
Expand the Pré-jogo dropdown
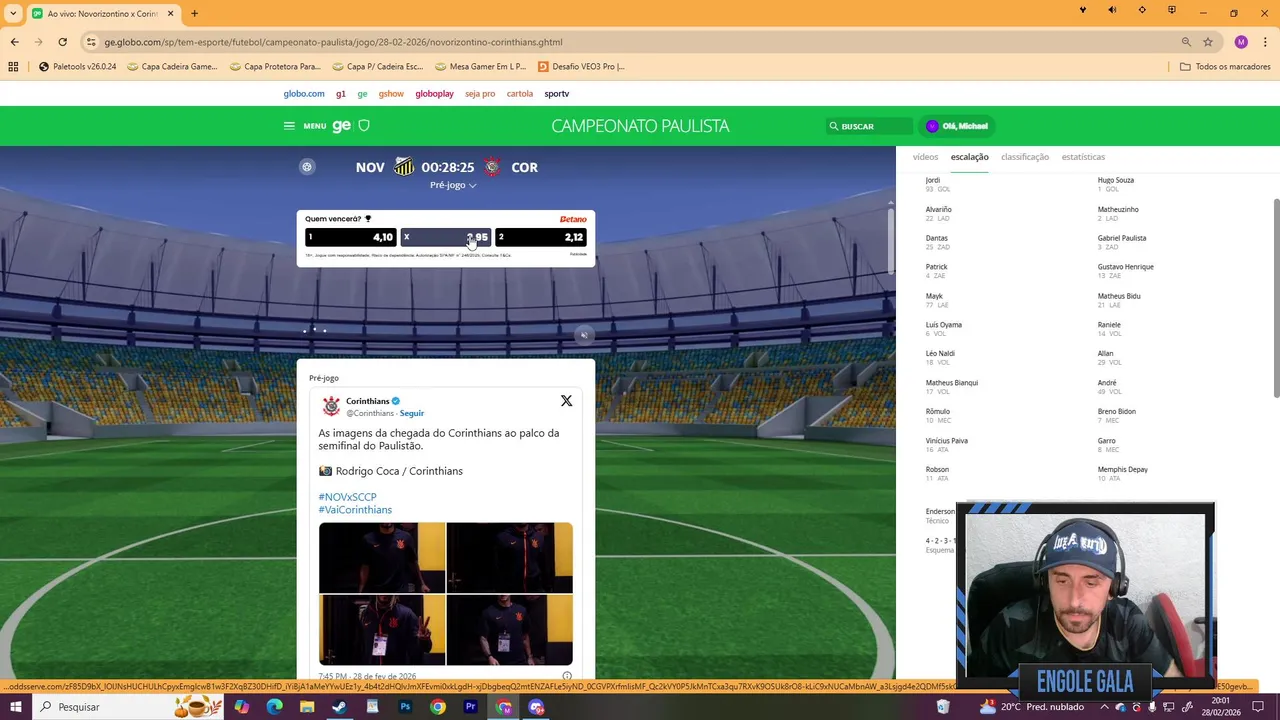click(453, 185)
